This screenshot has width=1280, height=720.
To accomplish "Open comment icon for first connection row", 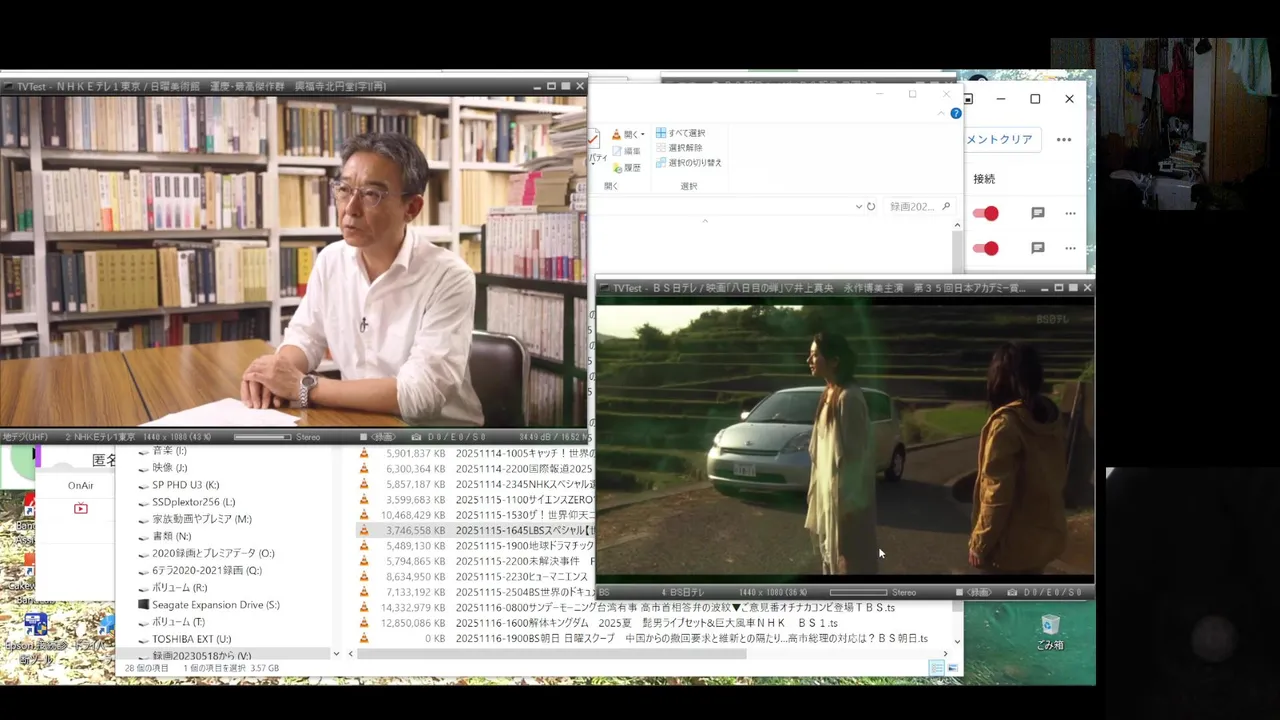I will coord(1038,213).
